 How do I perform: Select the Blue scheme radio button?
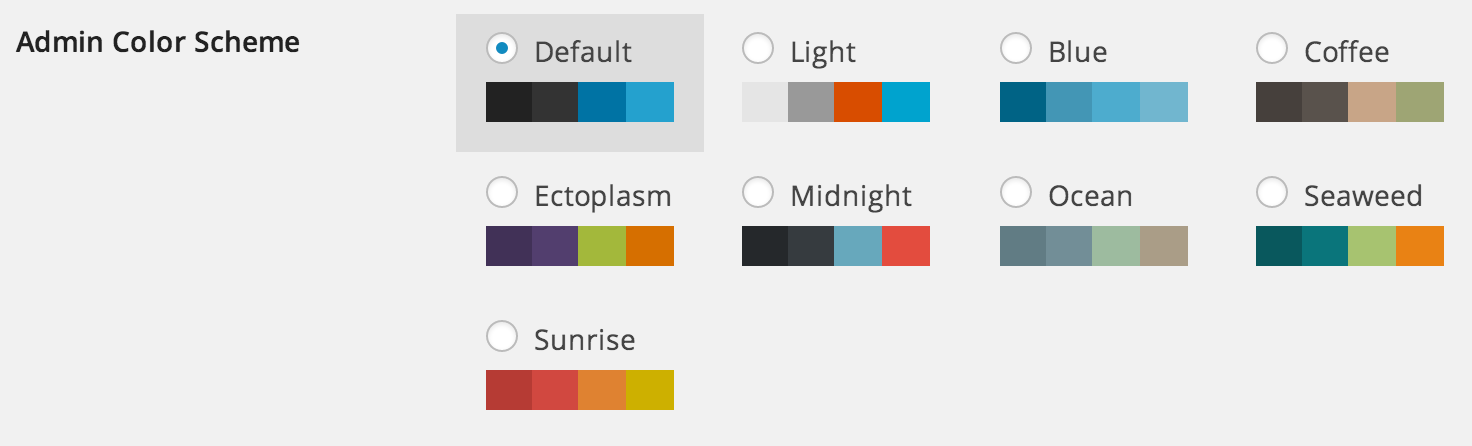tap(1016, 47)
